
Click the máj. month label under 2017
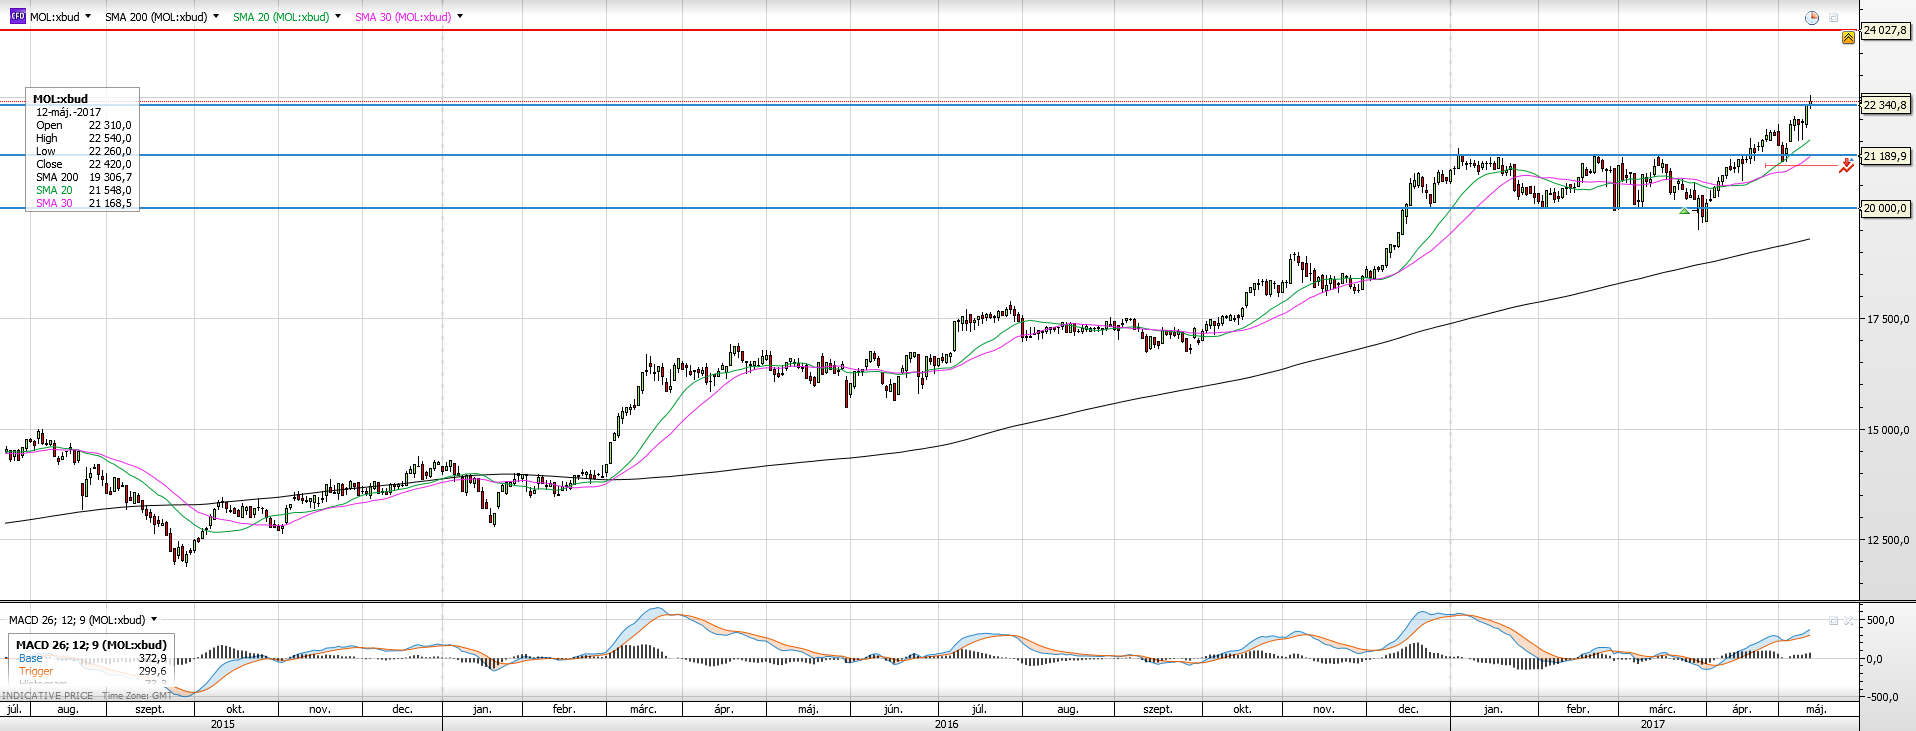pyautogui.click(x=1816, y=709)
